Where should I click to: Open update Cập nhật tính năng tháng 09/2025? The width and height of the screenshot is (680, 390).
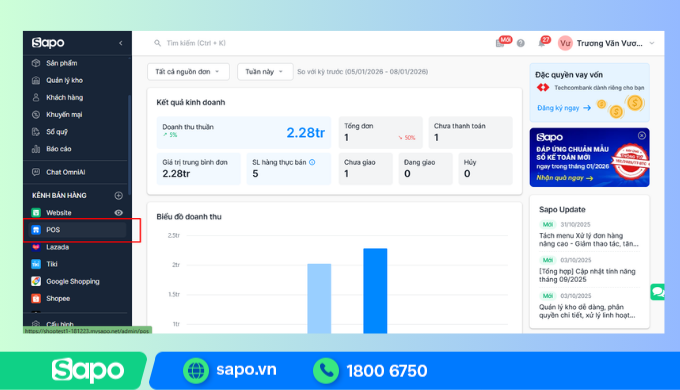[587, 275]
